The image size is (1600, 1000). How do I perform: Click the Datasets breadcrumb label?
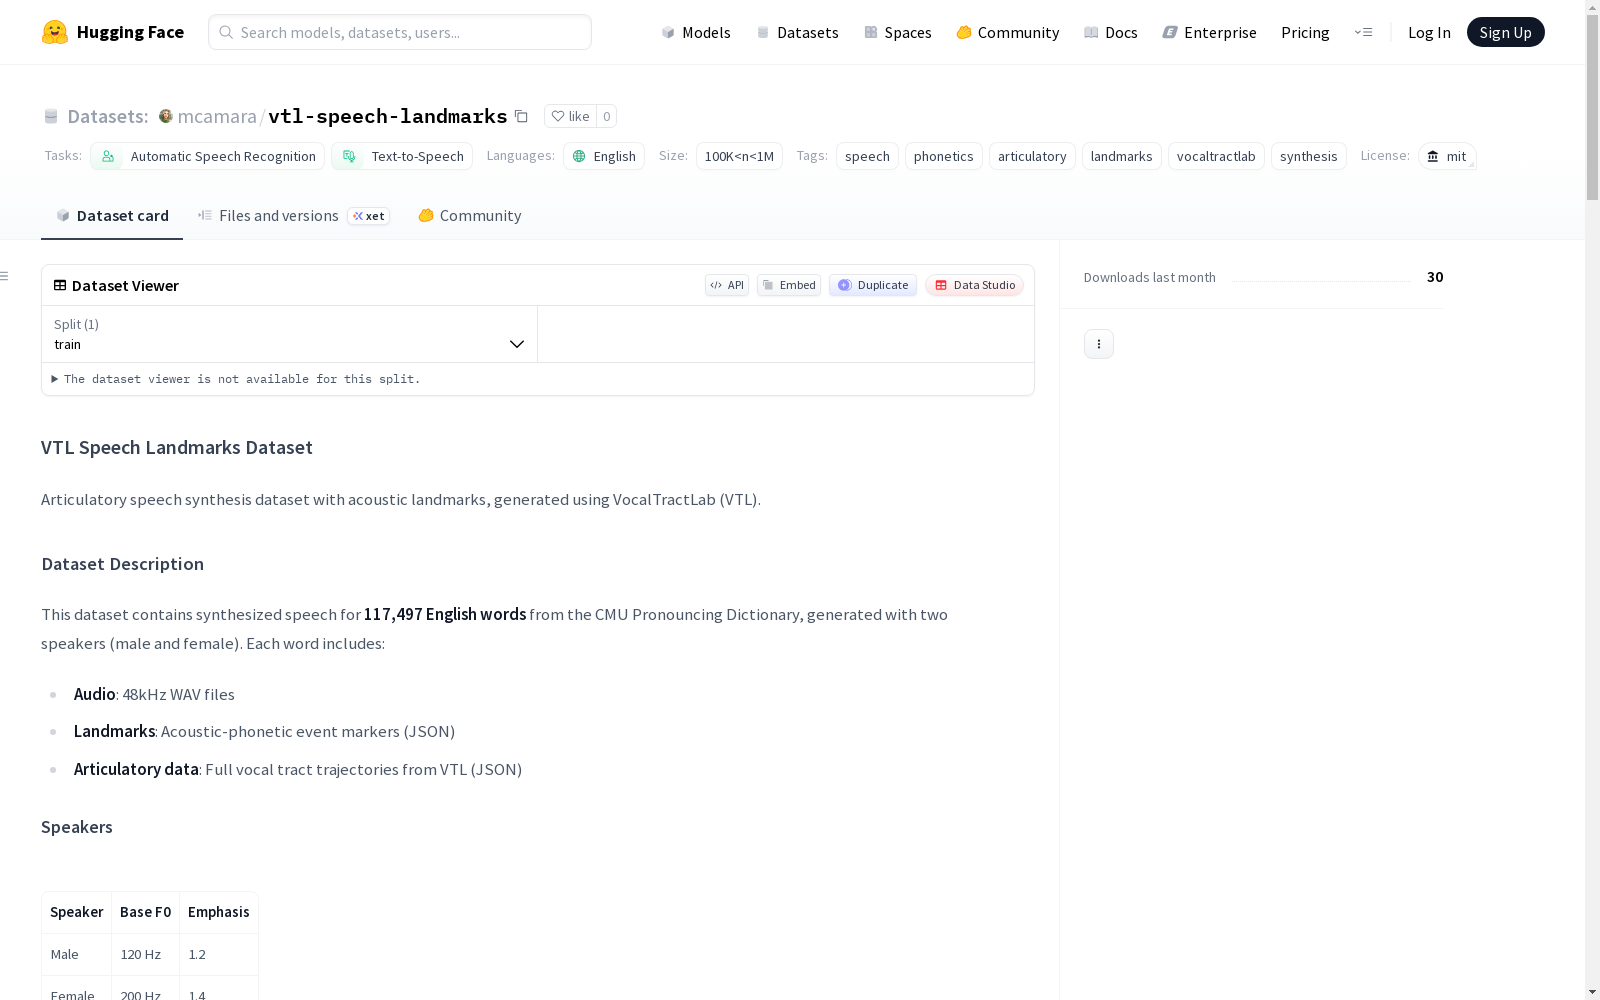[x=107, y=116]
